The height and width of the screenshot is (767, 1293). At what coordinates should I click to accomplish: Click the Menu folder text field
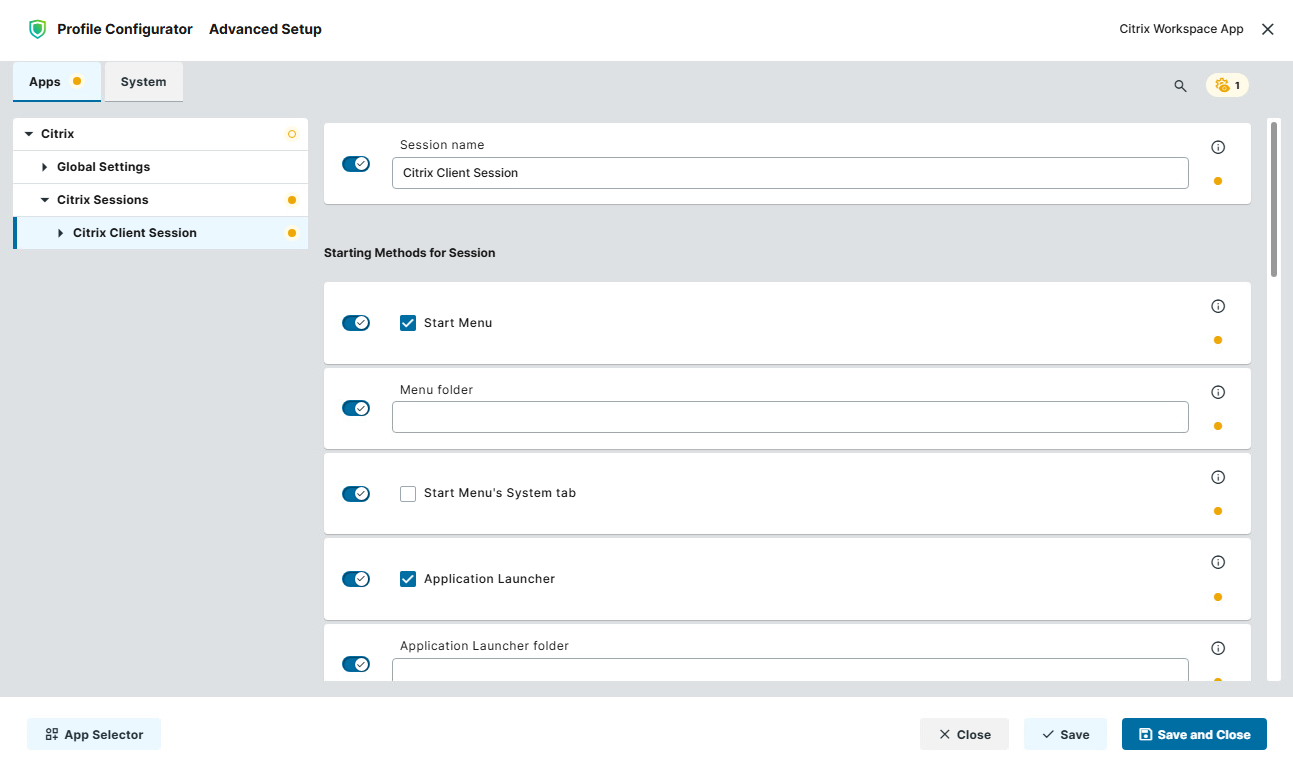pyautogui.click(x=790, y=417)
